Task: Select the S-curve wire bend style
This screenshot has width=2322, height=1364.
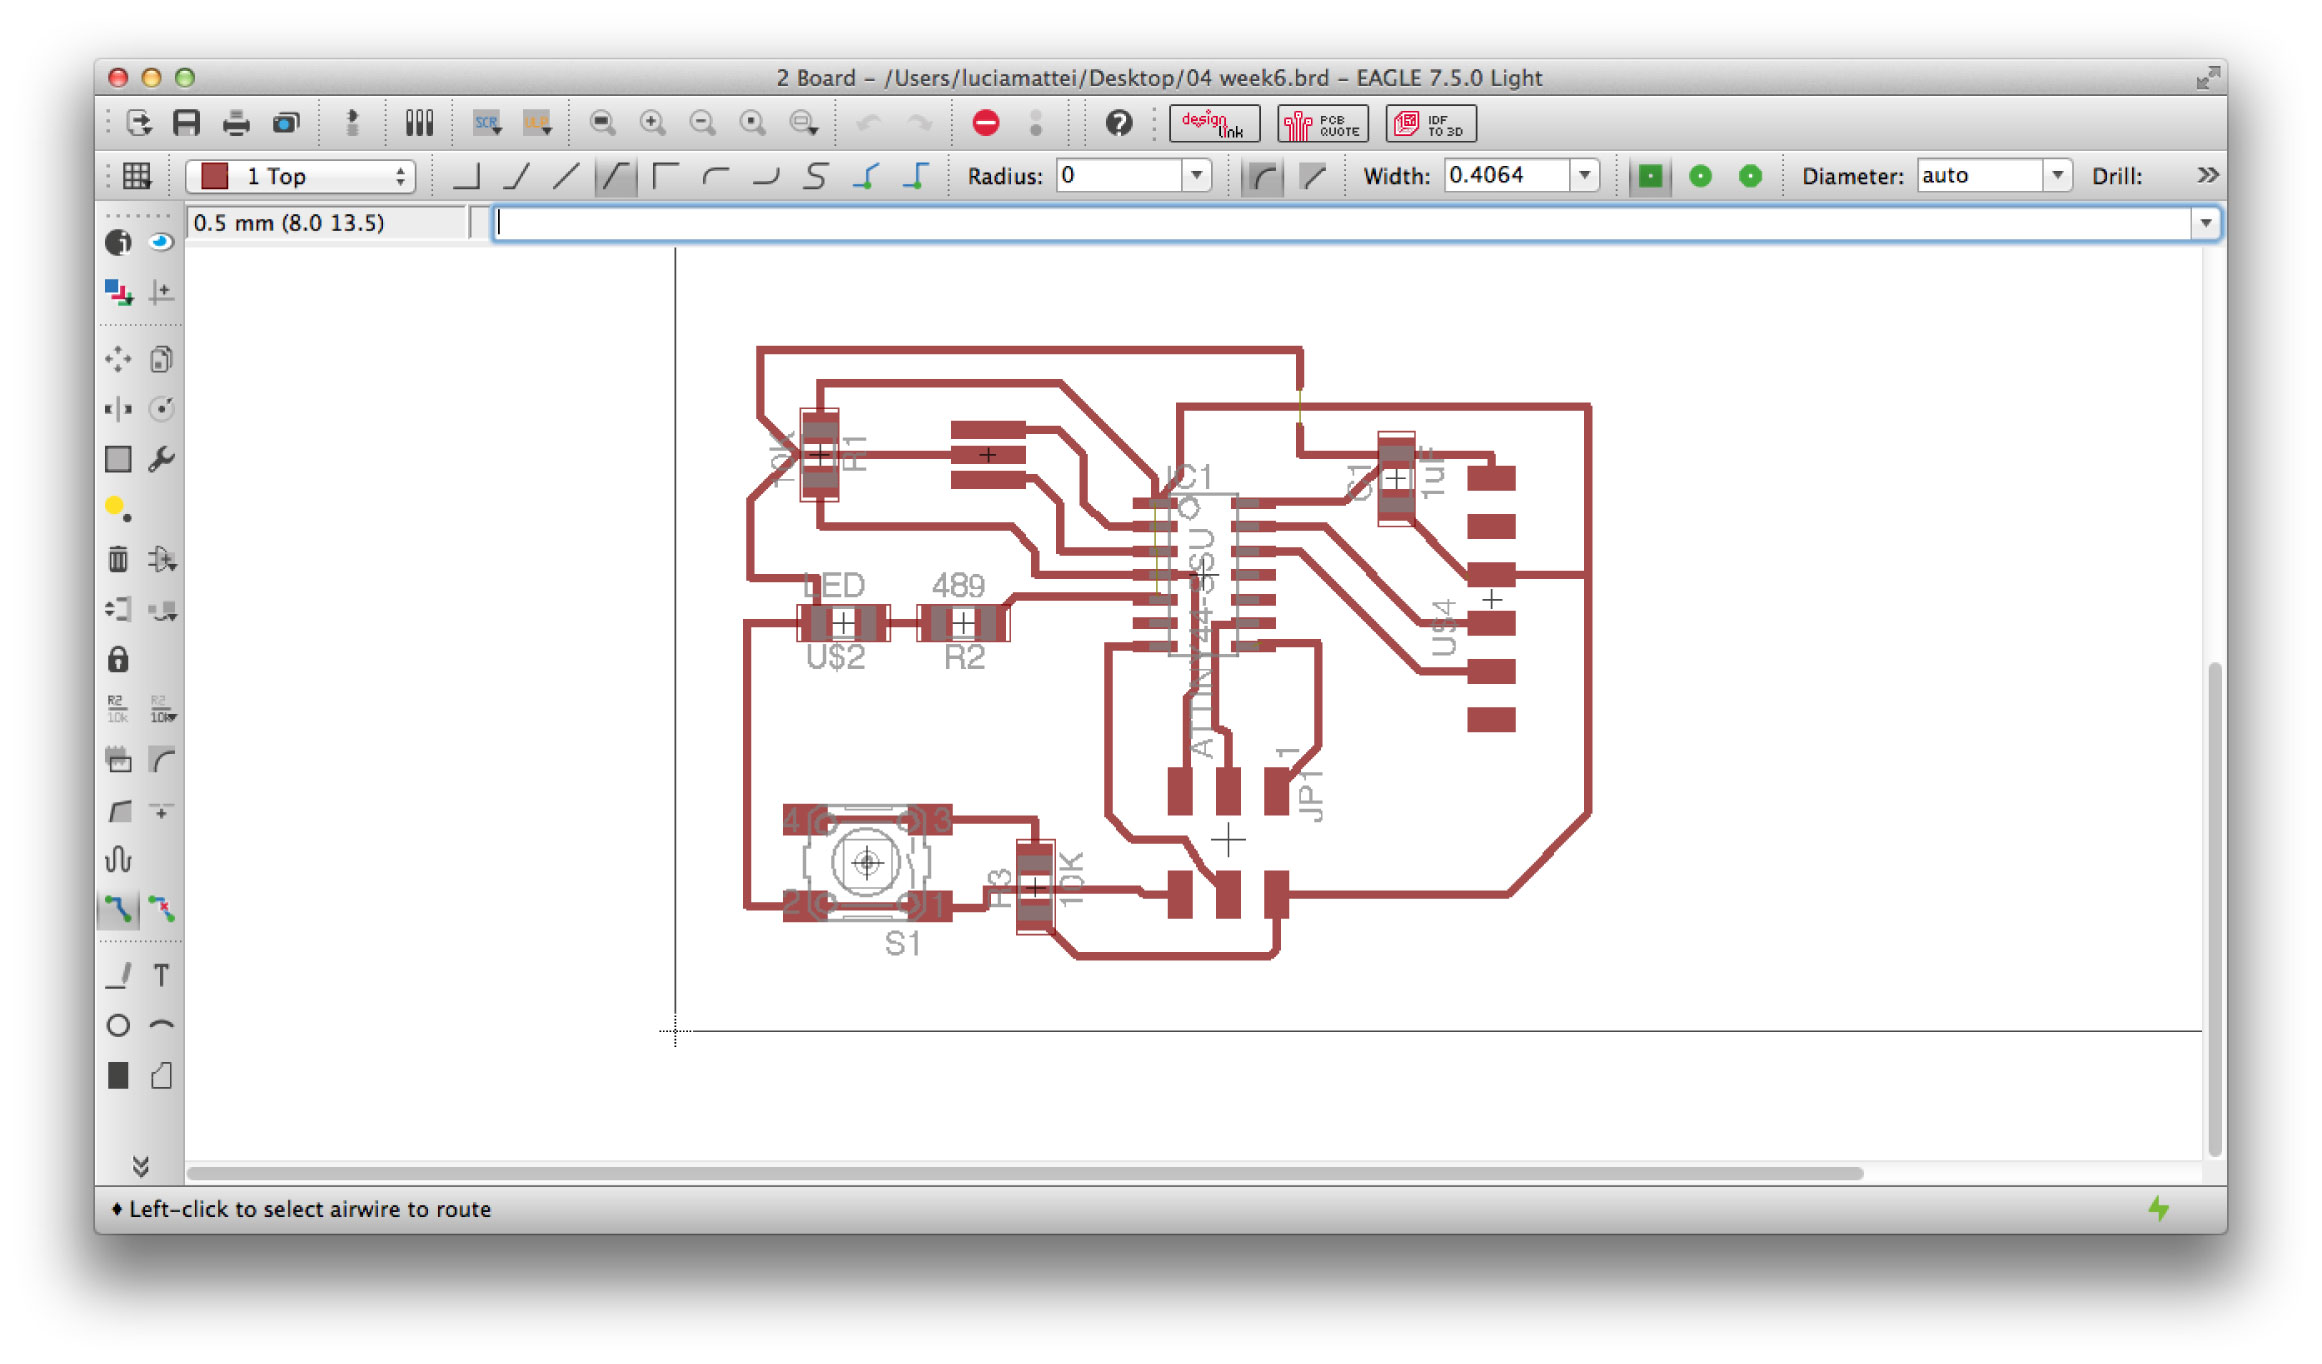Action: (816, 176)
